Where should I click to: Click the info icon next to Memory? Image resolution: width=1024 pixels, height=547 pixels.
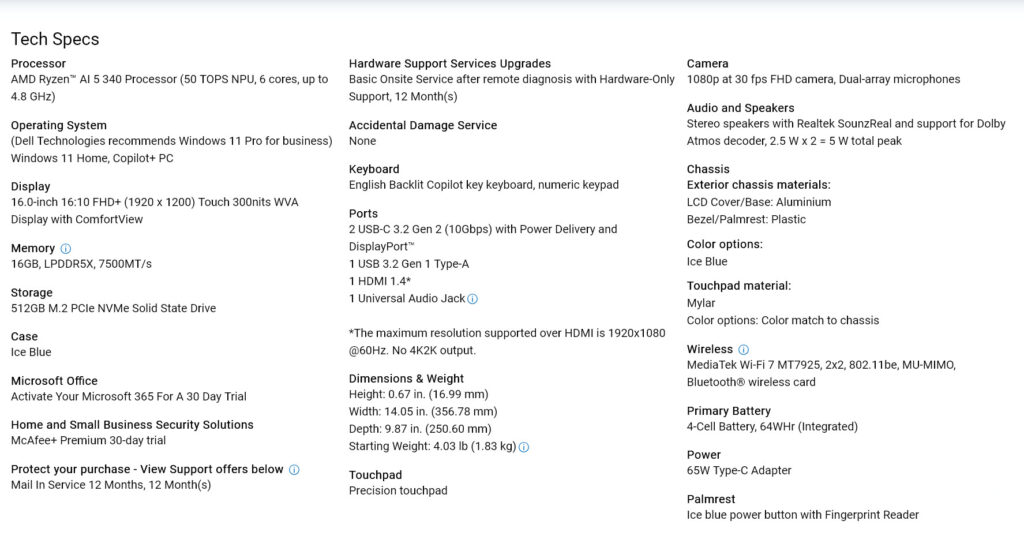click(x=66, y=248)
